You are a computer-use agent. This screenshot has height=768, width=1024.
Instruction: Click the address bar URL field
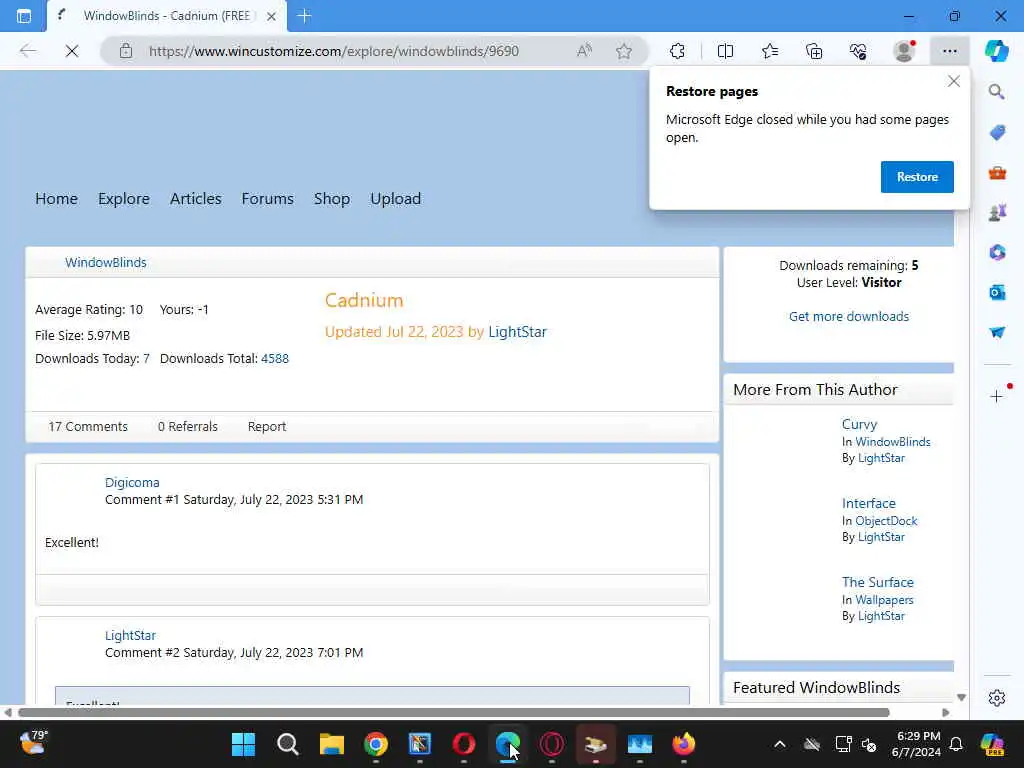[x=334, y=51]
